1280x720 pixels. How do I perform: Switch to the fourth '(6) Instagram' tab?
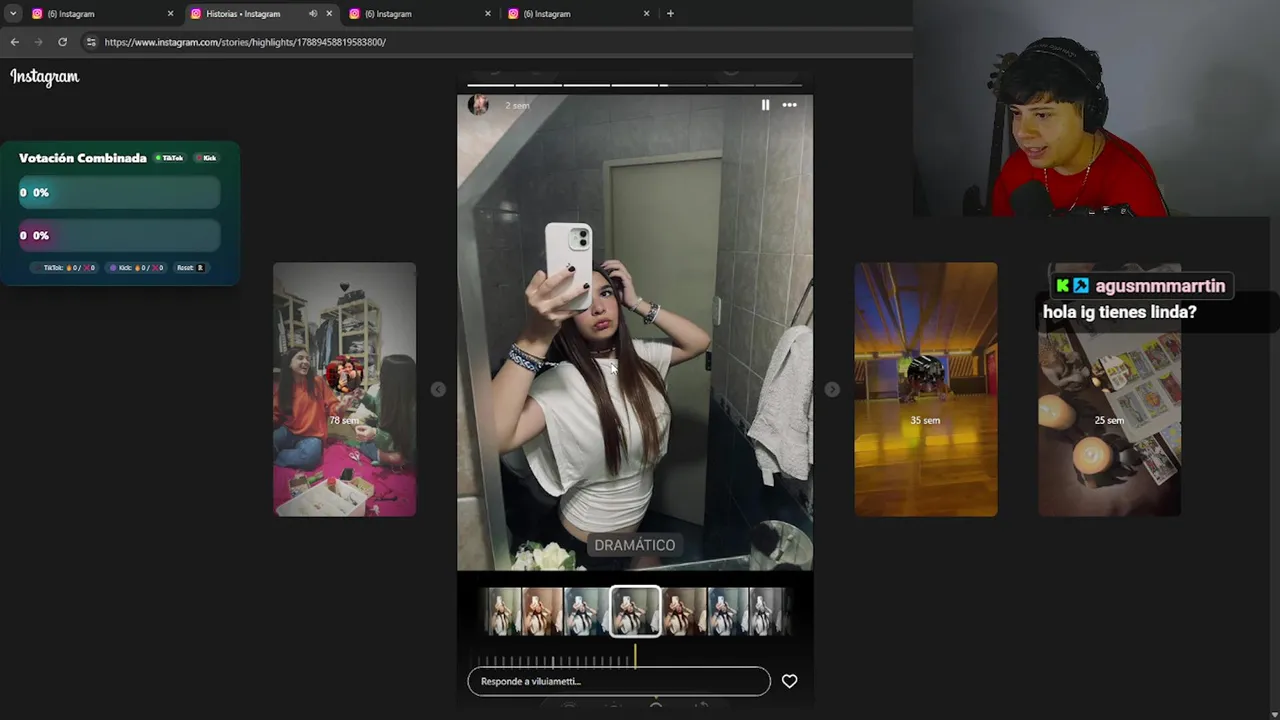[x=577, y=14]
